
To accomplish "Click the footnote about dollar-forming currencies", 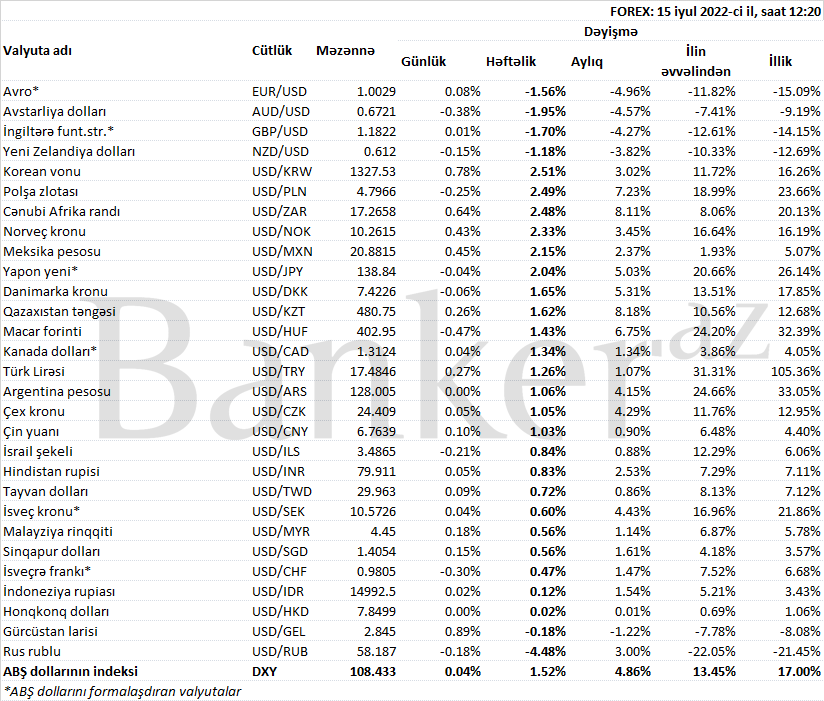I will click(122, 690).
